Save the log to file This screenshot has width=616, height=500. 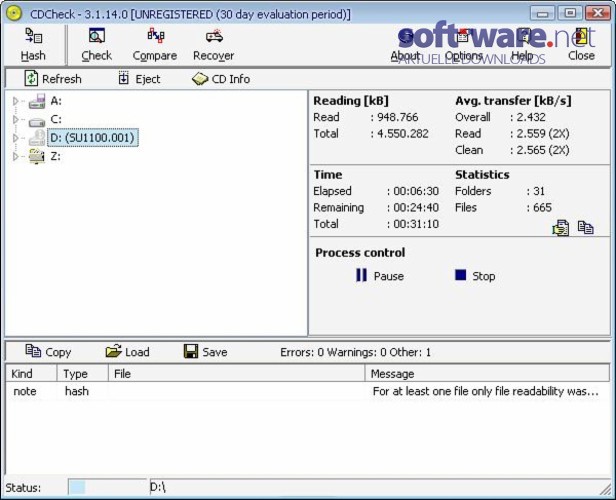click(206, 352)
